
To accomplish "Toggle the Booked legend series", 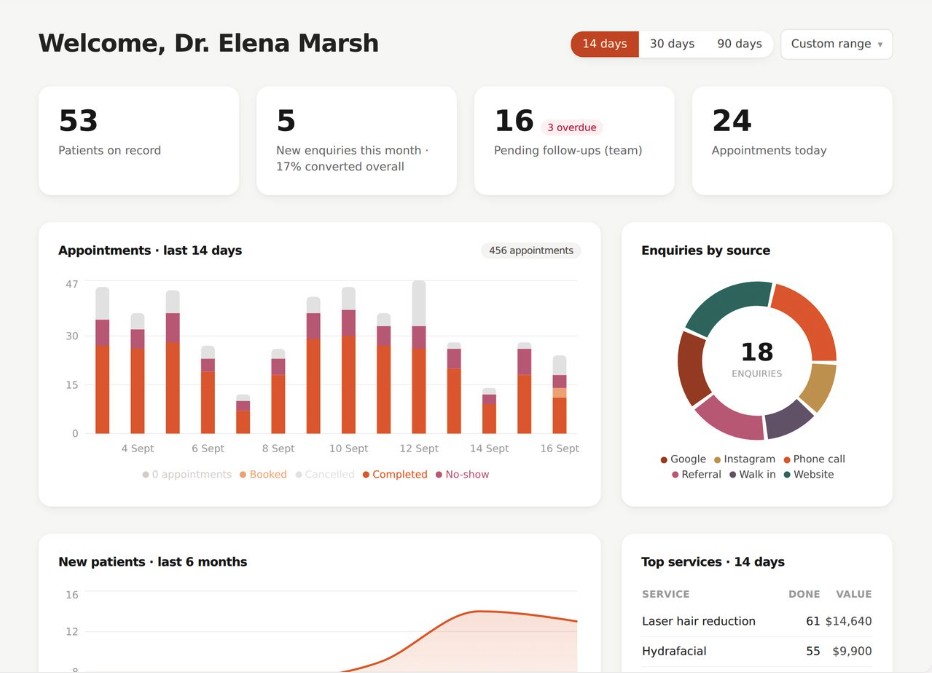I will [263, 474].
